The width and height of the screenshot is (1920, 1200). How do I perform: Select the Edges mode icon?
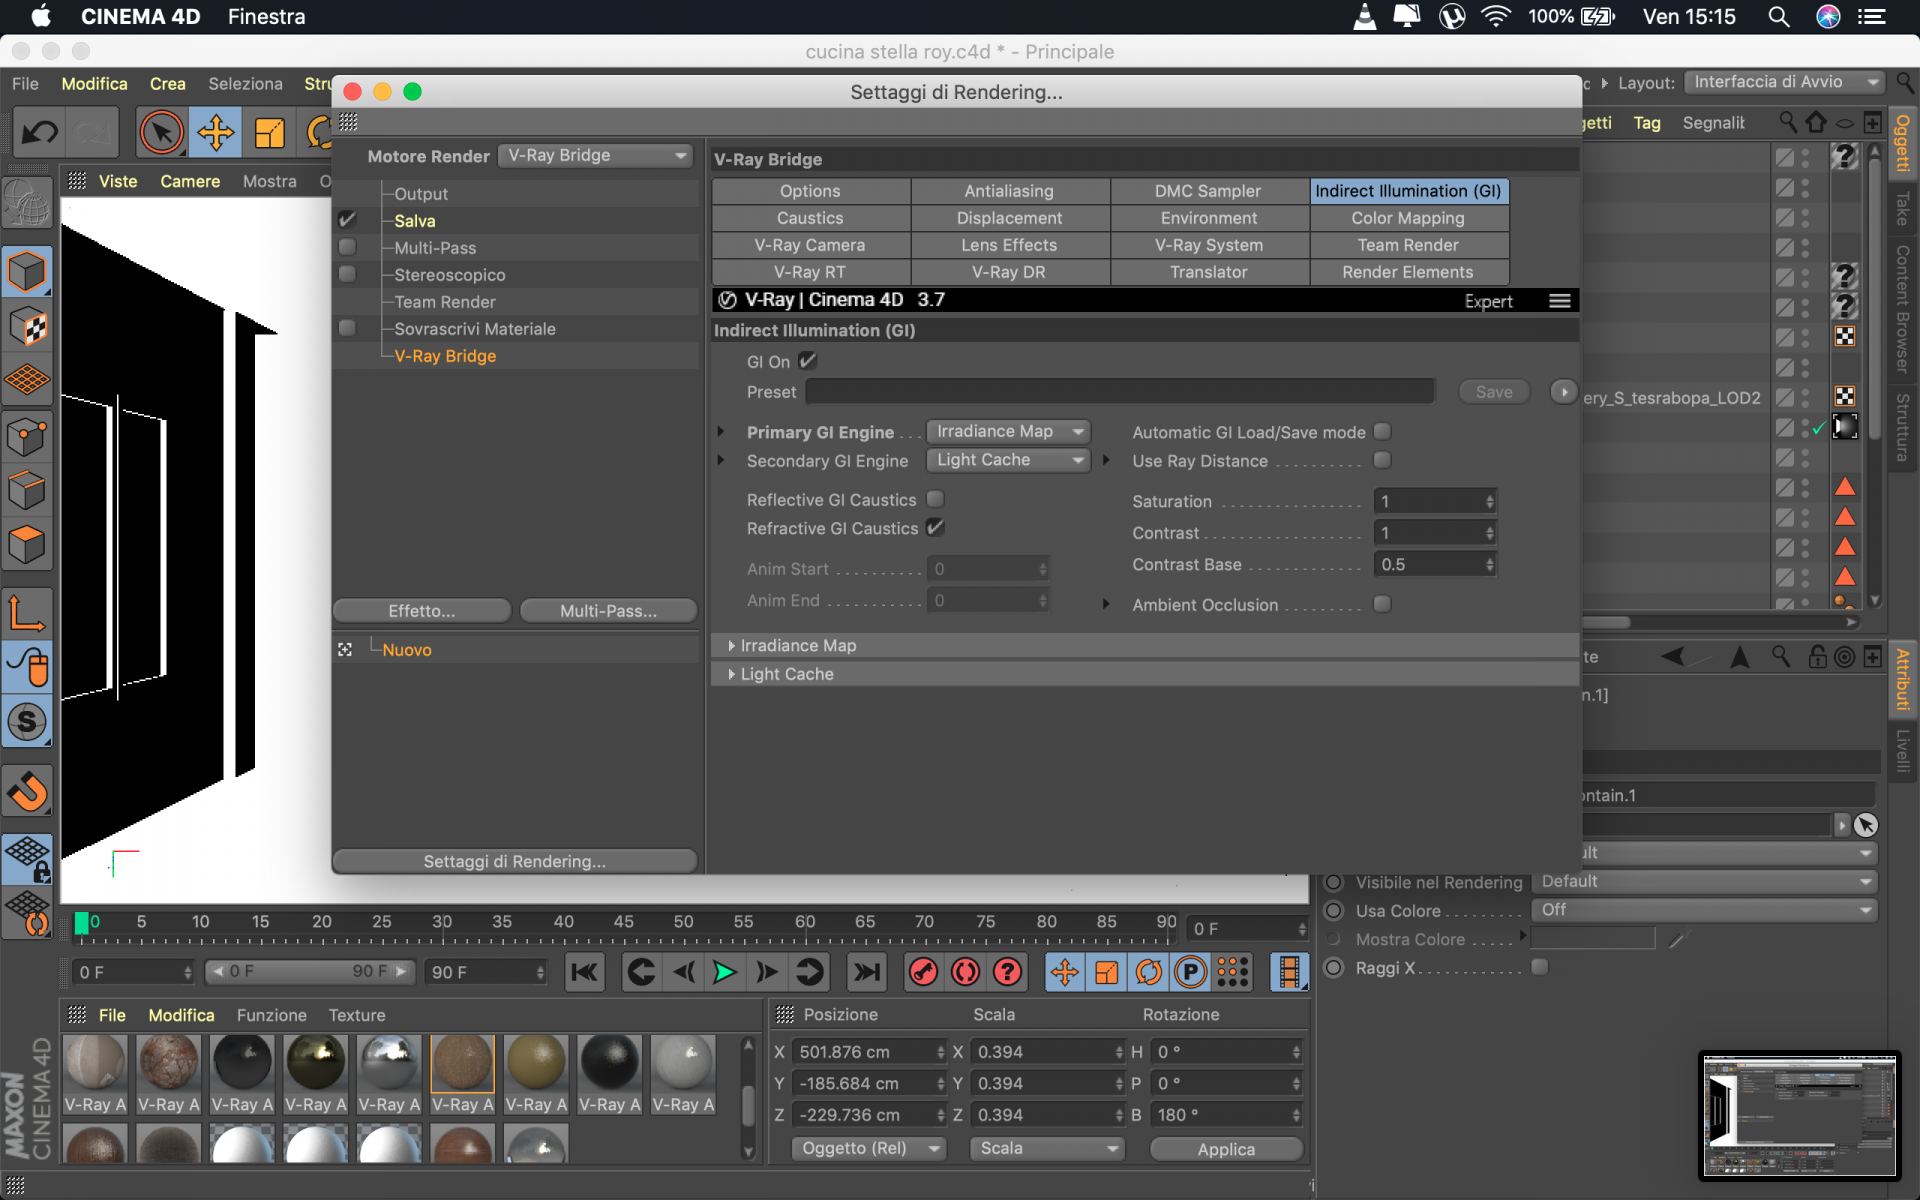(27, 490)
